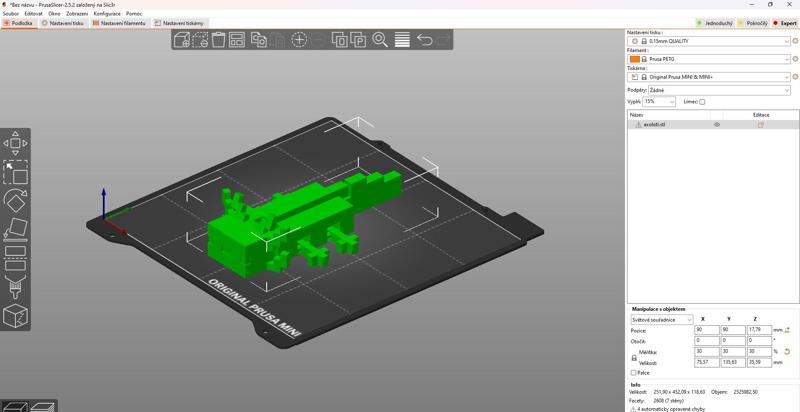Screen dimensions: 800x412
Task: Switch to the Nastavení filamentu tab
Action: pyautogui.click(x=119, y=23)
